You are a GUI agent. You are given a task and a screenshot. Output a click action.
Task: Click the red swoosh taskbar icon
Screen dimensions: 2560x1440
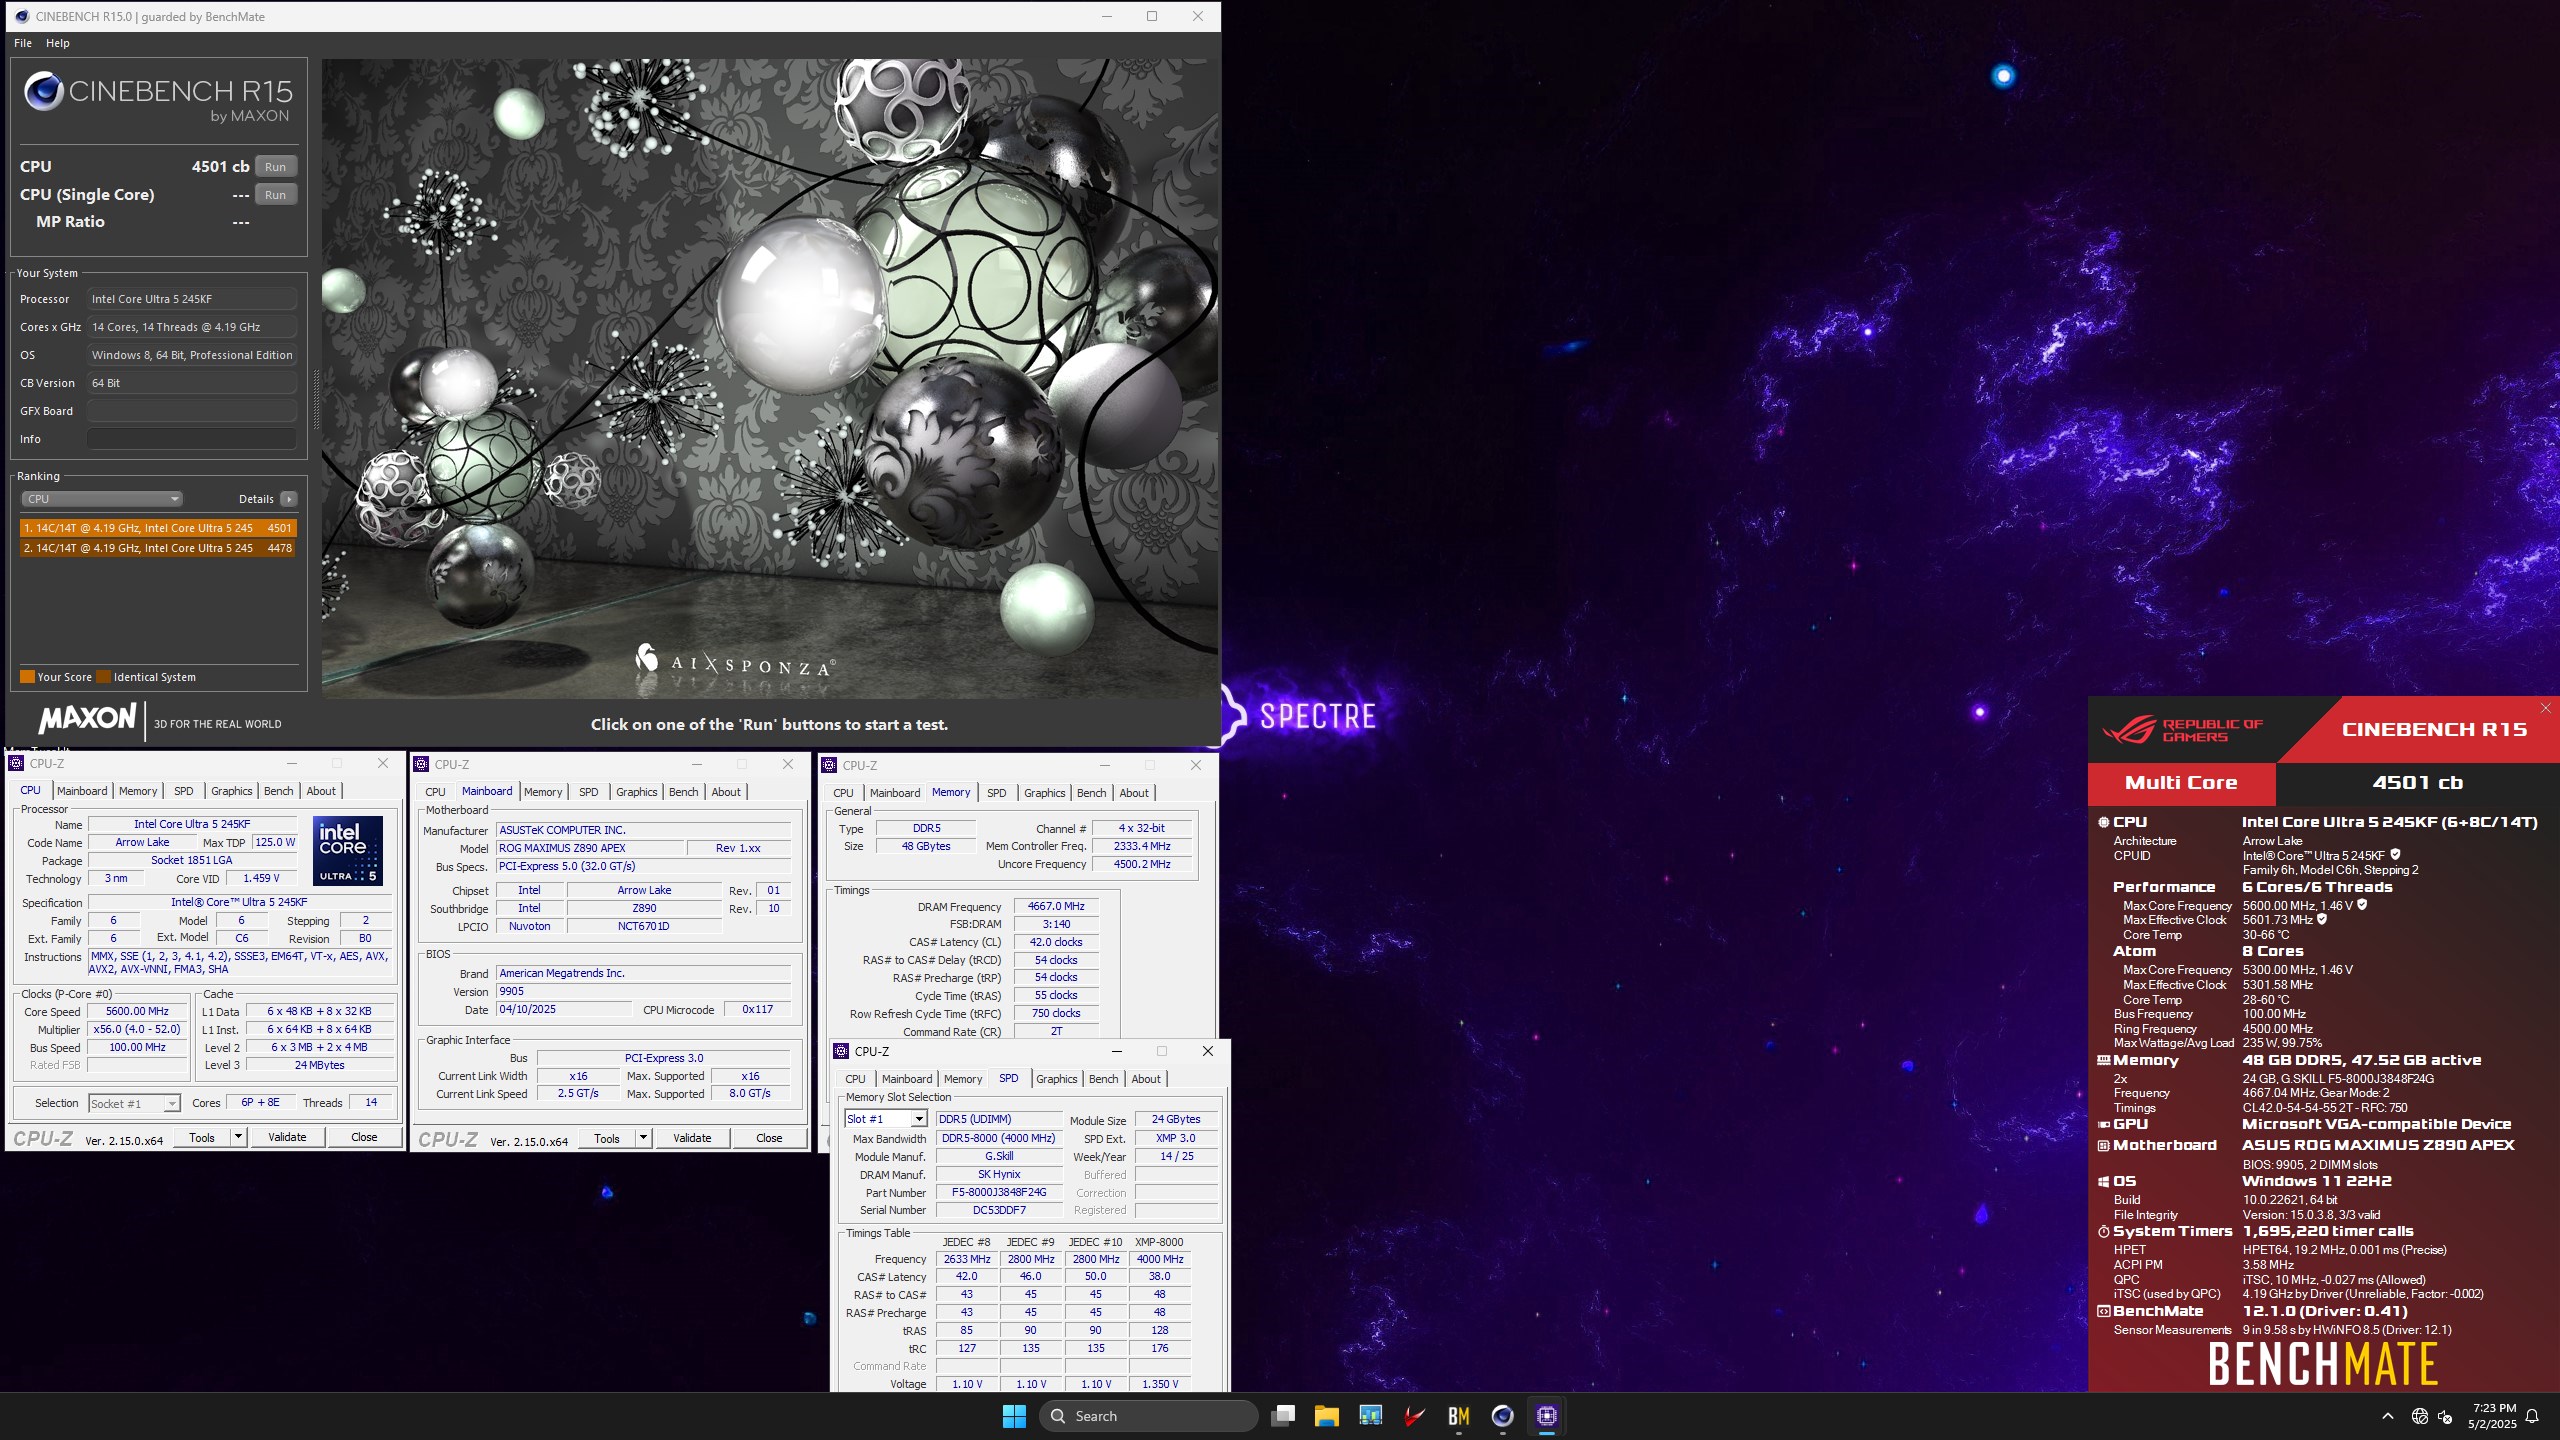coord(1414,1416)
